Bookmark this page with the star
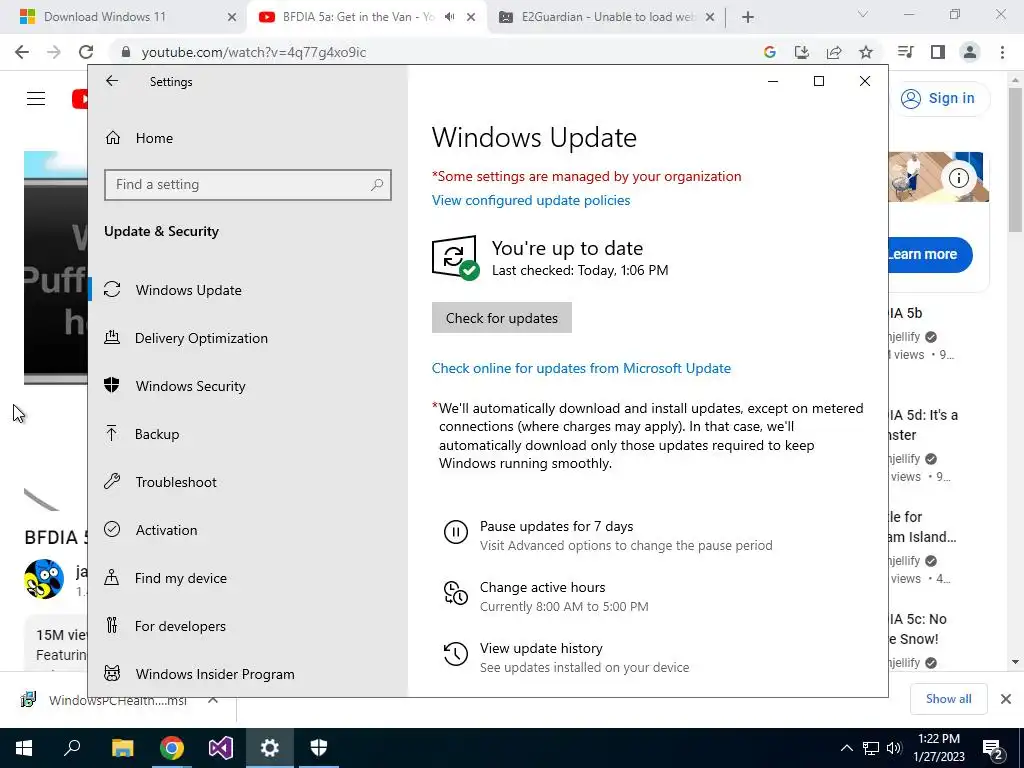This screenshot has width=1024, height=768. [866, 52]
